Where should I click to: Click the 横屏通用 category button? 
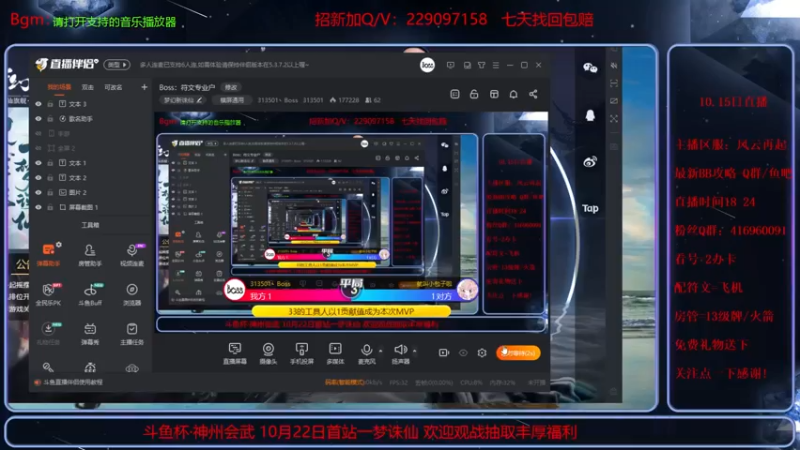(232, 100)
